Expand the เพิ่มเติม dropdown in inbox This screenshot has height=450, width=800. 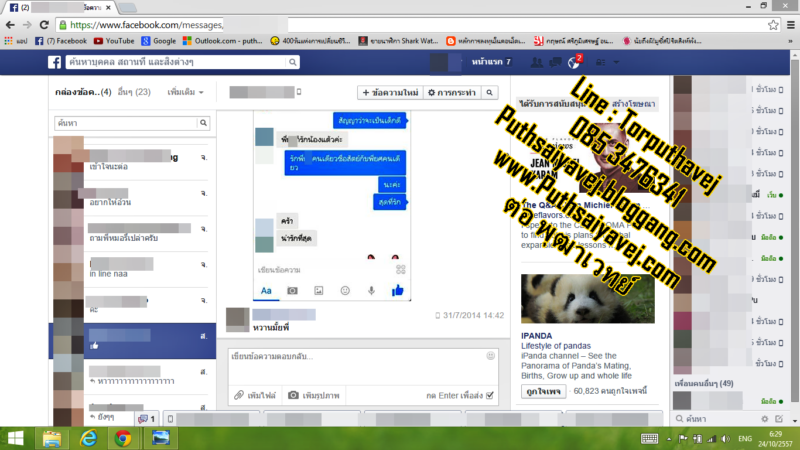(x=186, y=92)
